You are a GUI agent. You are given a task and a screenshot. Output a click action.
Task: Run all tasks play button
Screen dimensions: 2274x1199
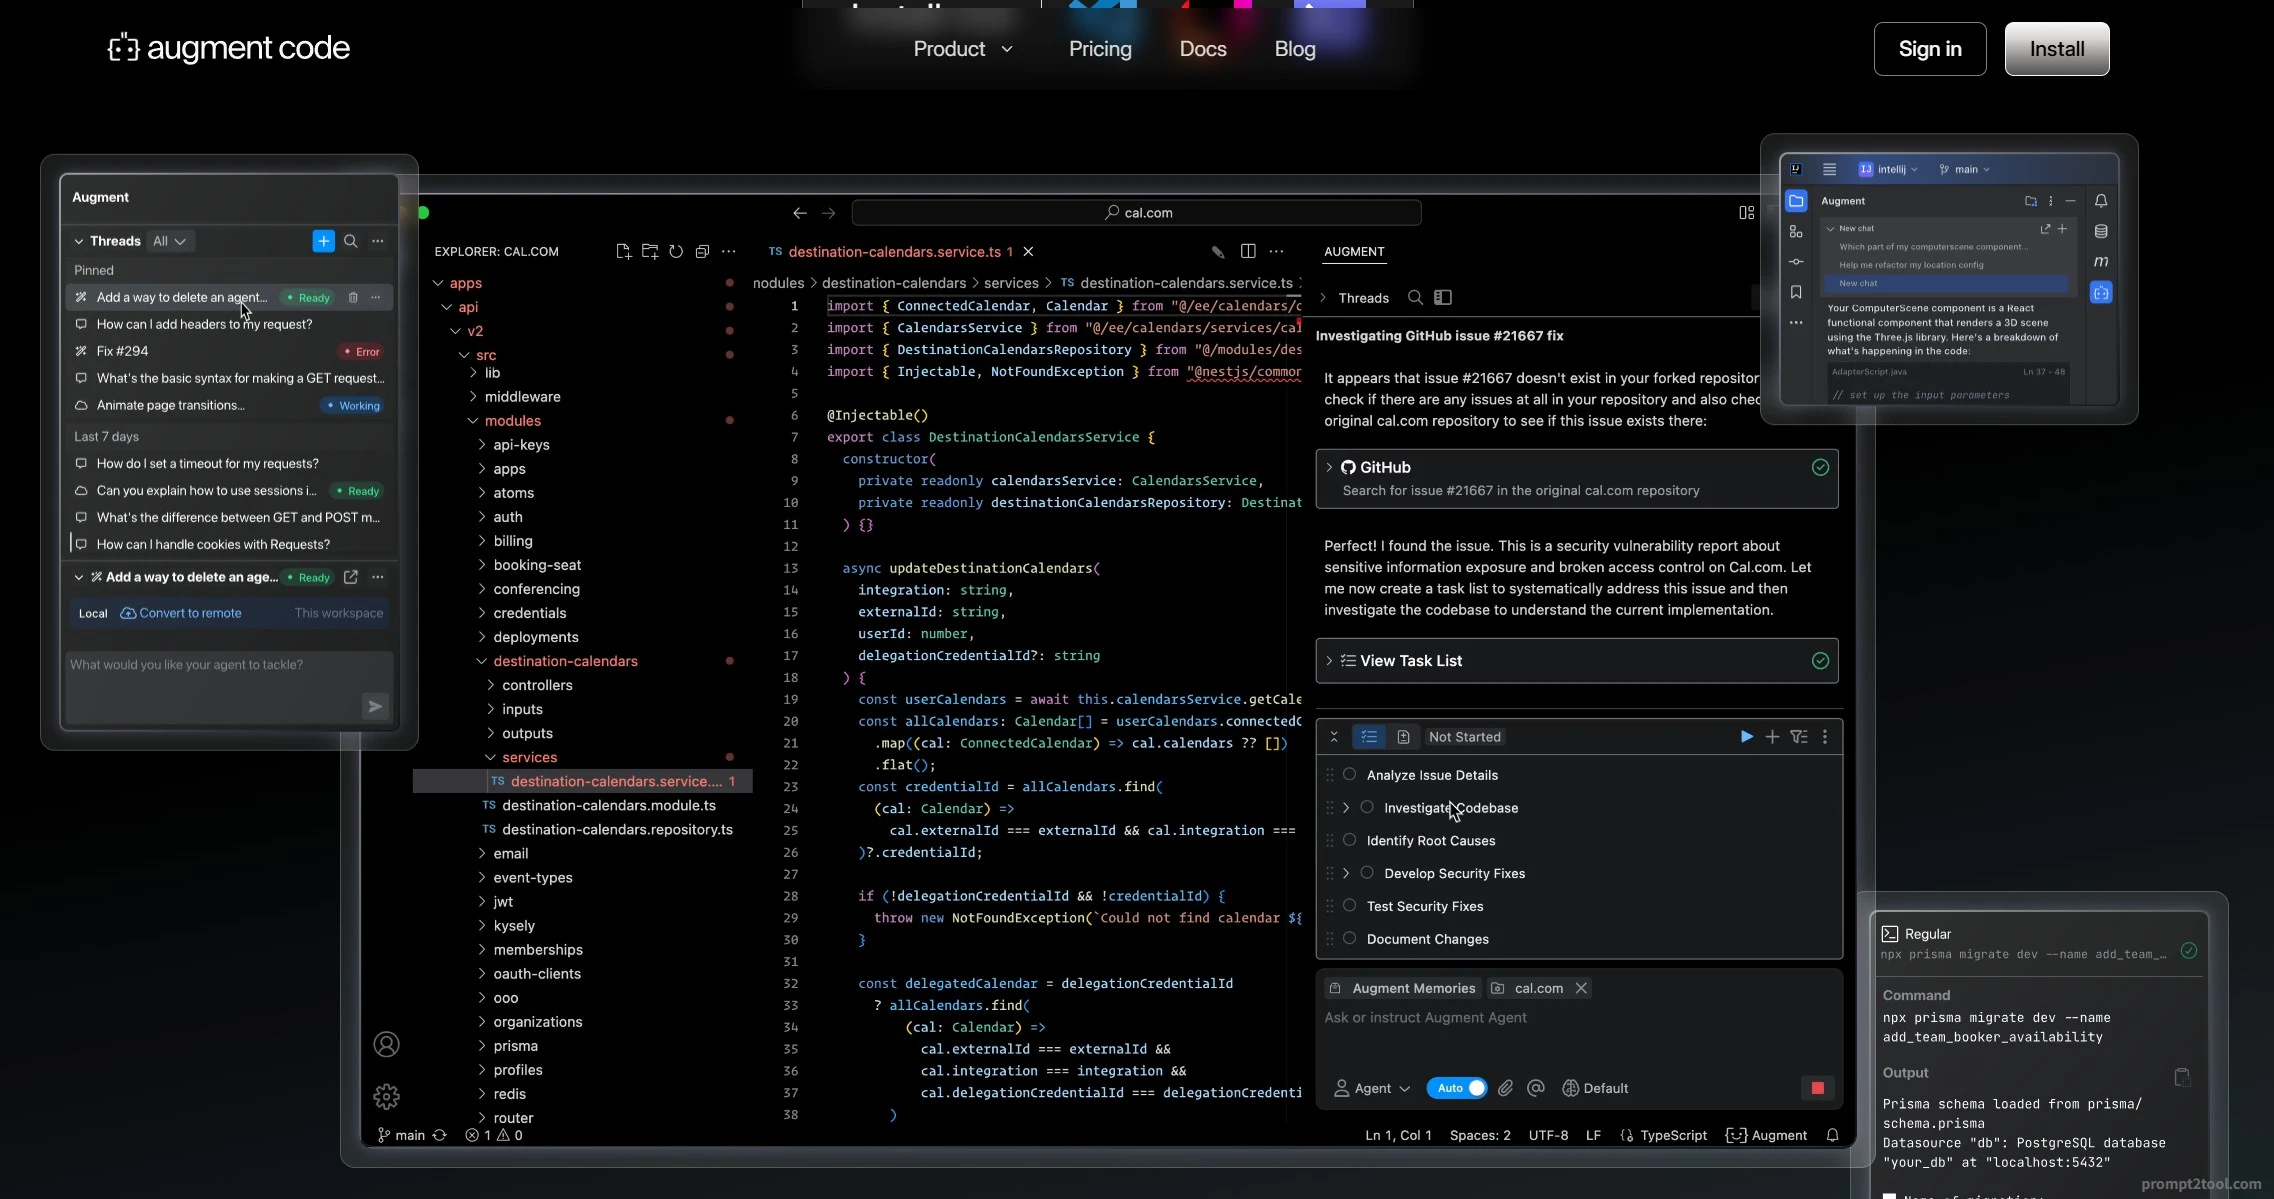[1746, 737]
